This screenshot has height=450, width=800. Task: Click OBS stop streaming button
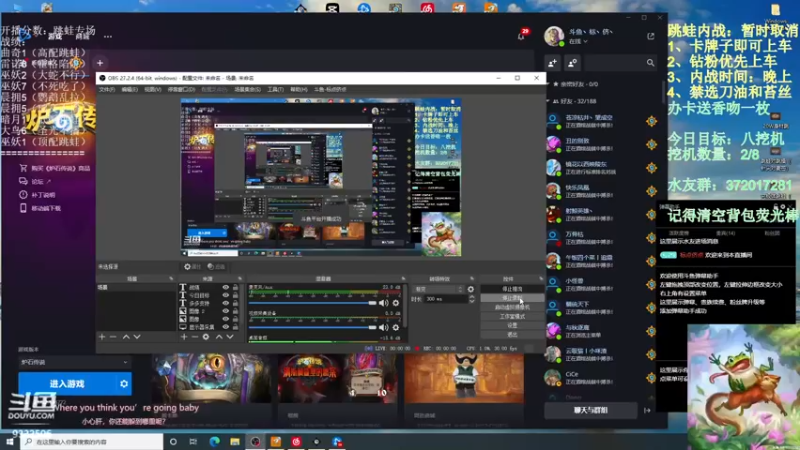pos(512,289)
